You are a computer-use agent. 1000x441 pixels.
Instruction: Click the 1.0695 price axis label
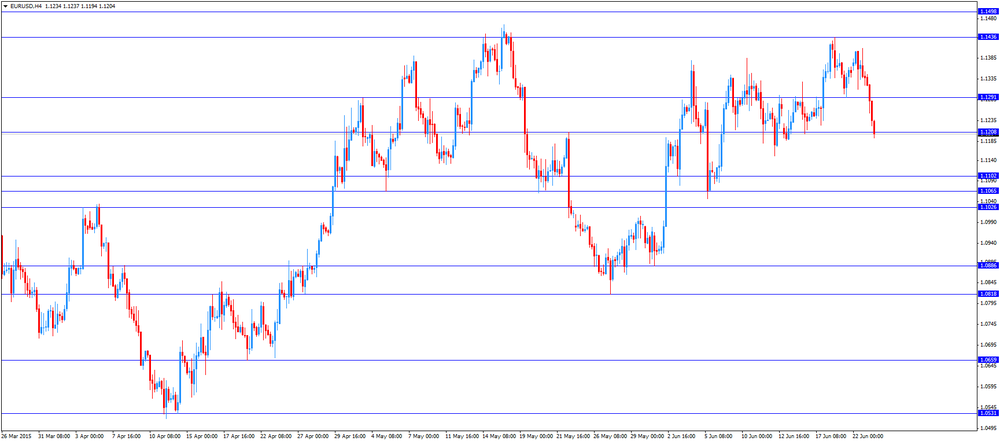click(x=989, y=344)
